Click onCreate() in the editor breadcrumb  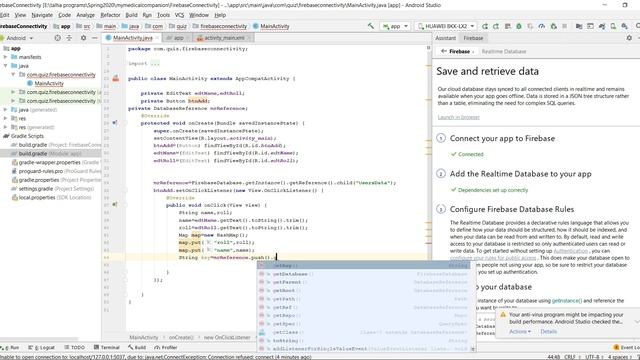tap(181, 338)
